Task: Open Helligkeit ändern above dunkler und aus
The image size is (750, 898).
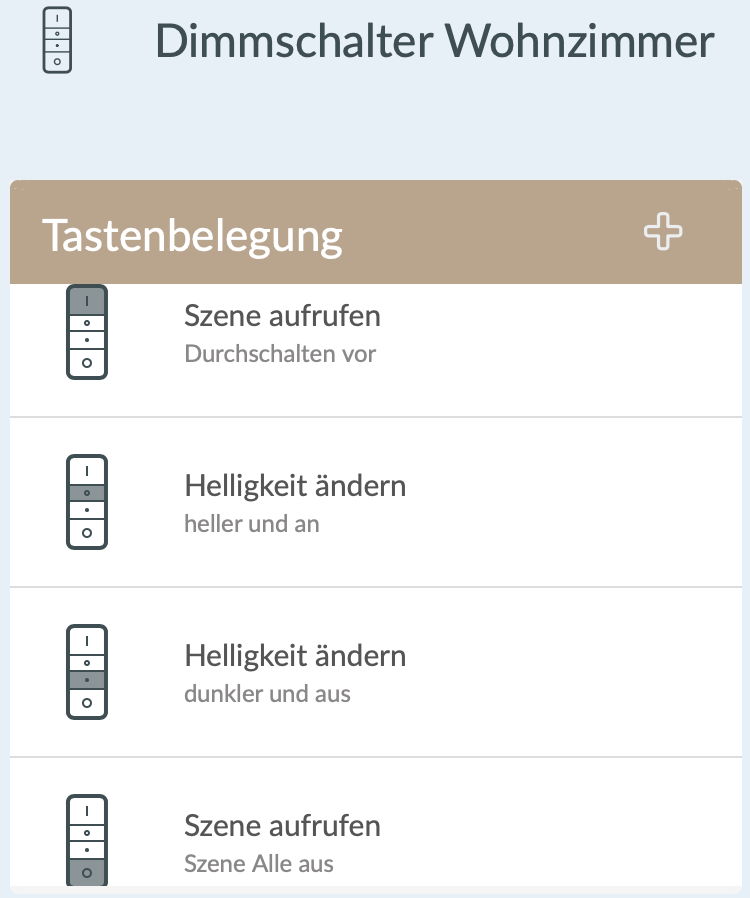Action: coord(295,657)
